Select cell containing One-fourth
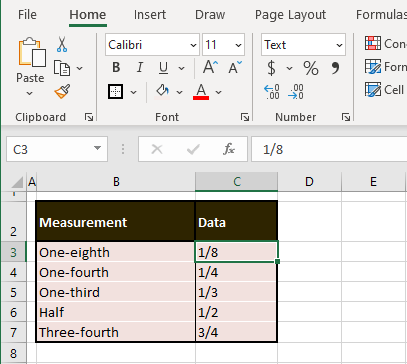 116,272
